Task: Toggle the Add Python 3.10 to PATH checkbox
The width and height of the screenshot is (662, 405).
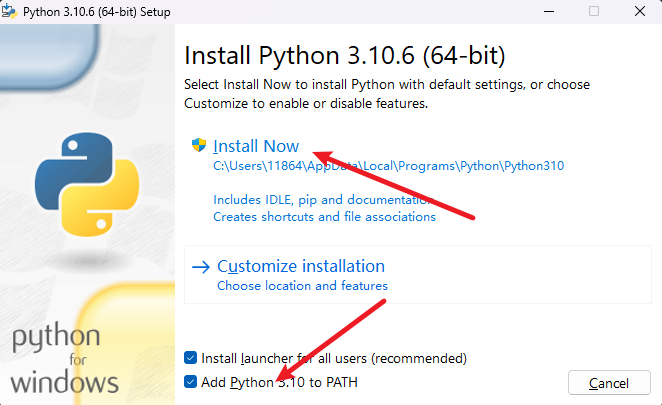Action: pos(190,382)
